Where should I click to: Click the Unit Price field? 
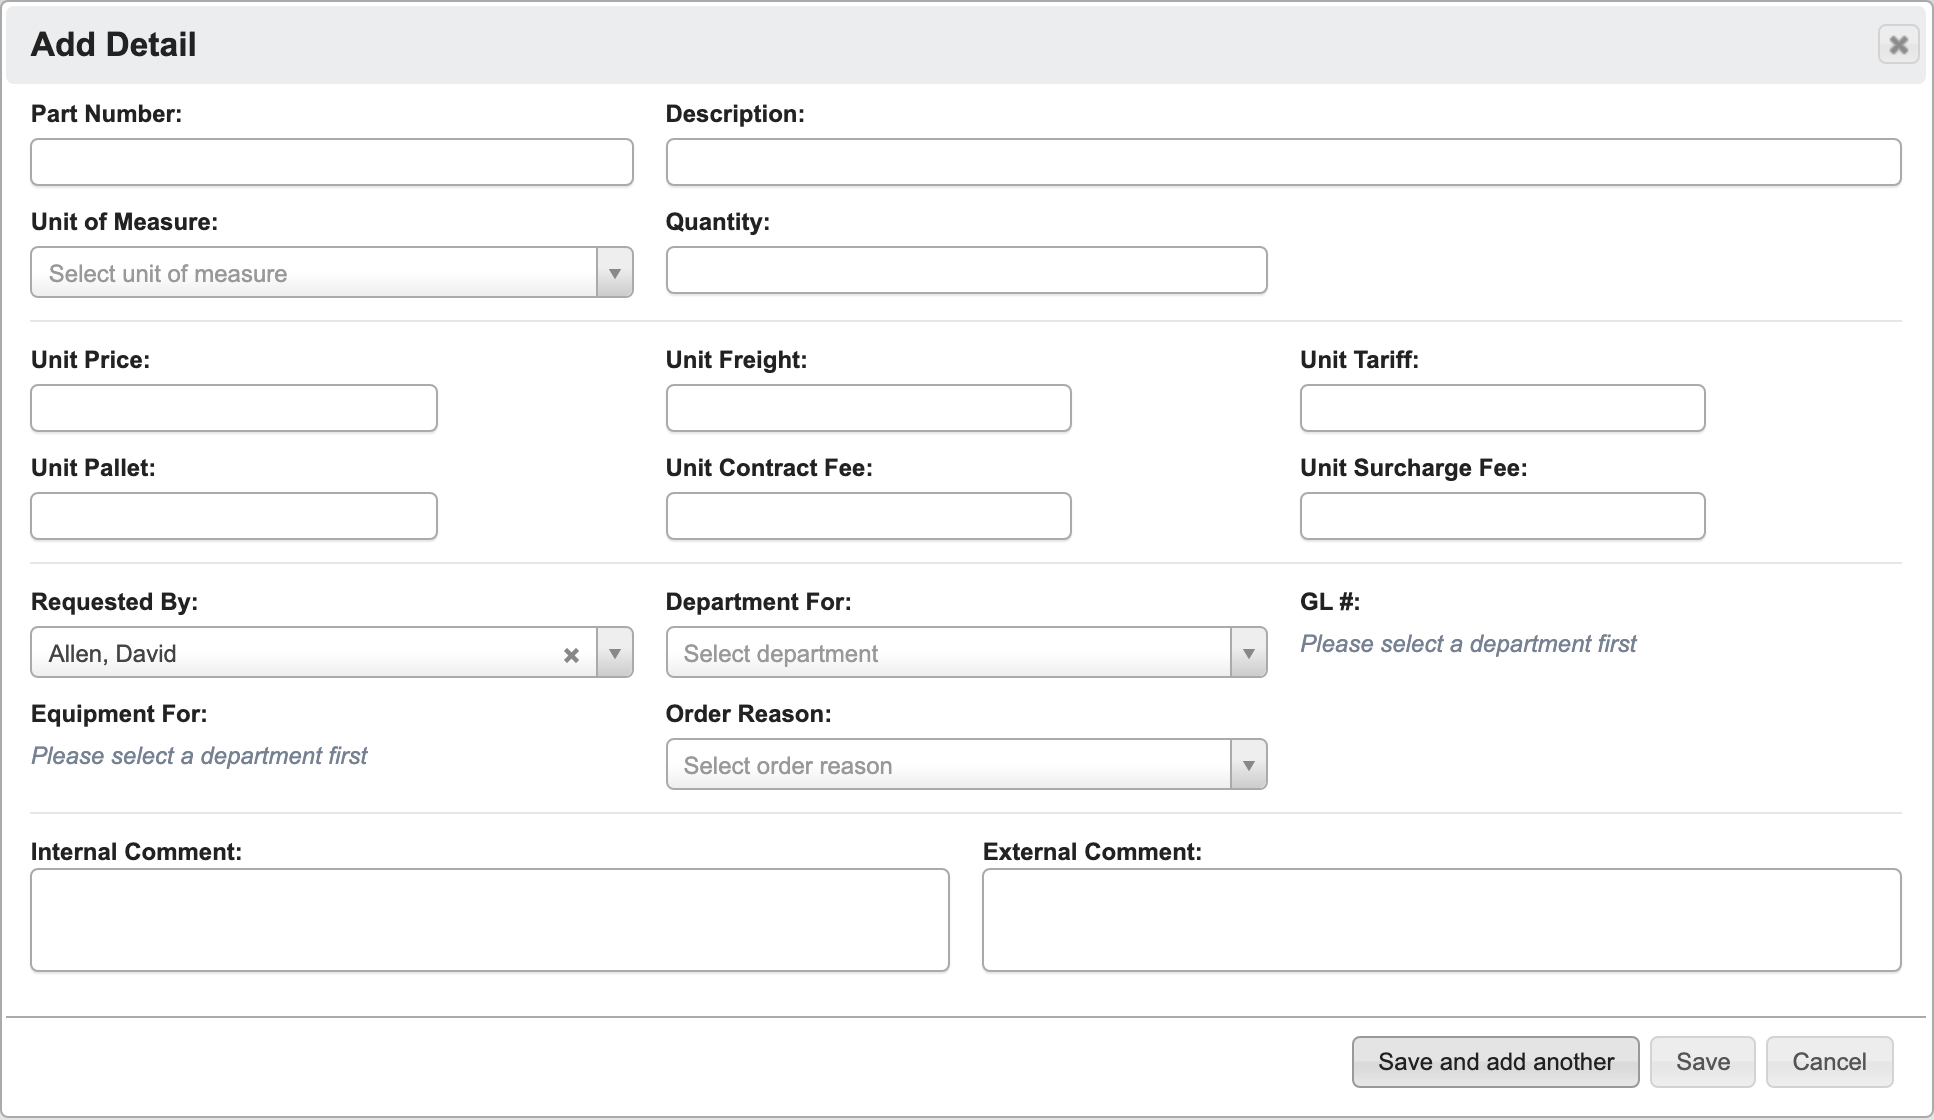coord(234,408)
